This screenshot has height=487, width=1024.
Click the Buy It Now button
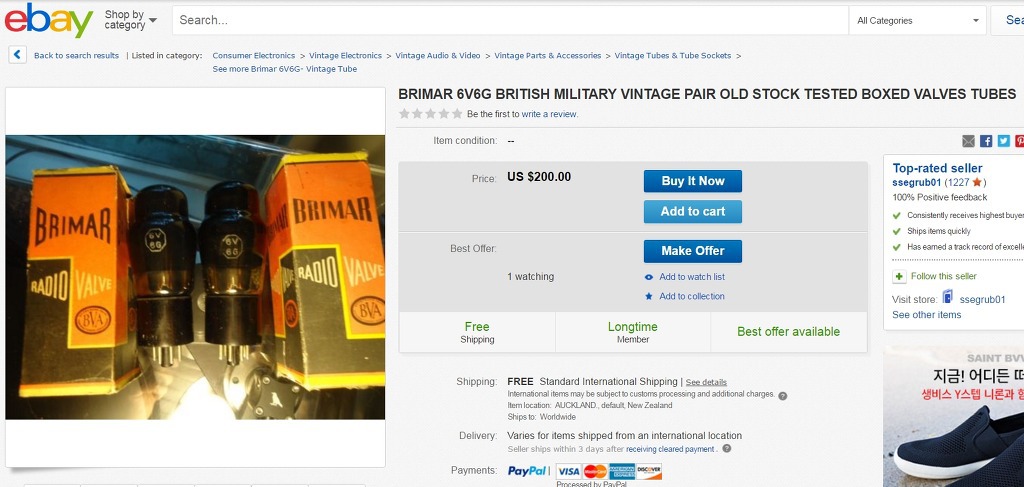[692, 181]
